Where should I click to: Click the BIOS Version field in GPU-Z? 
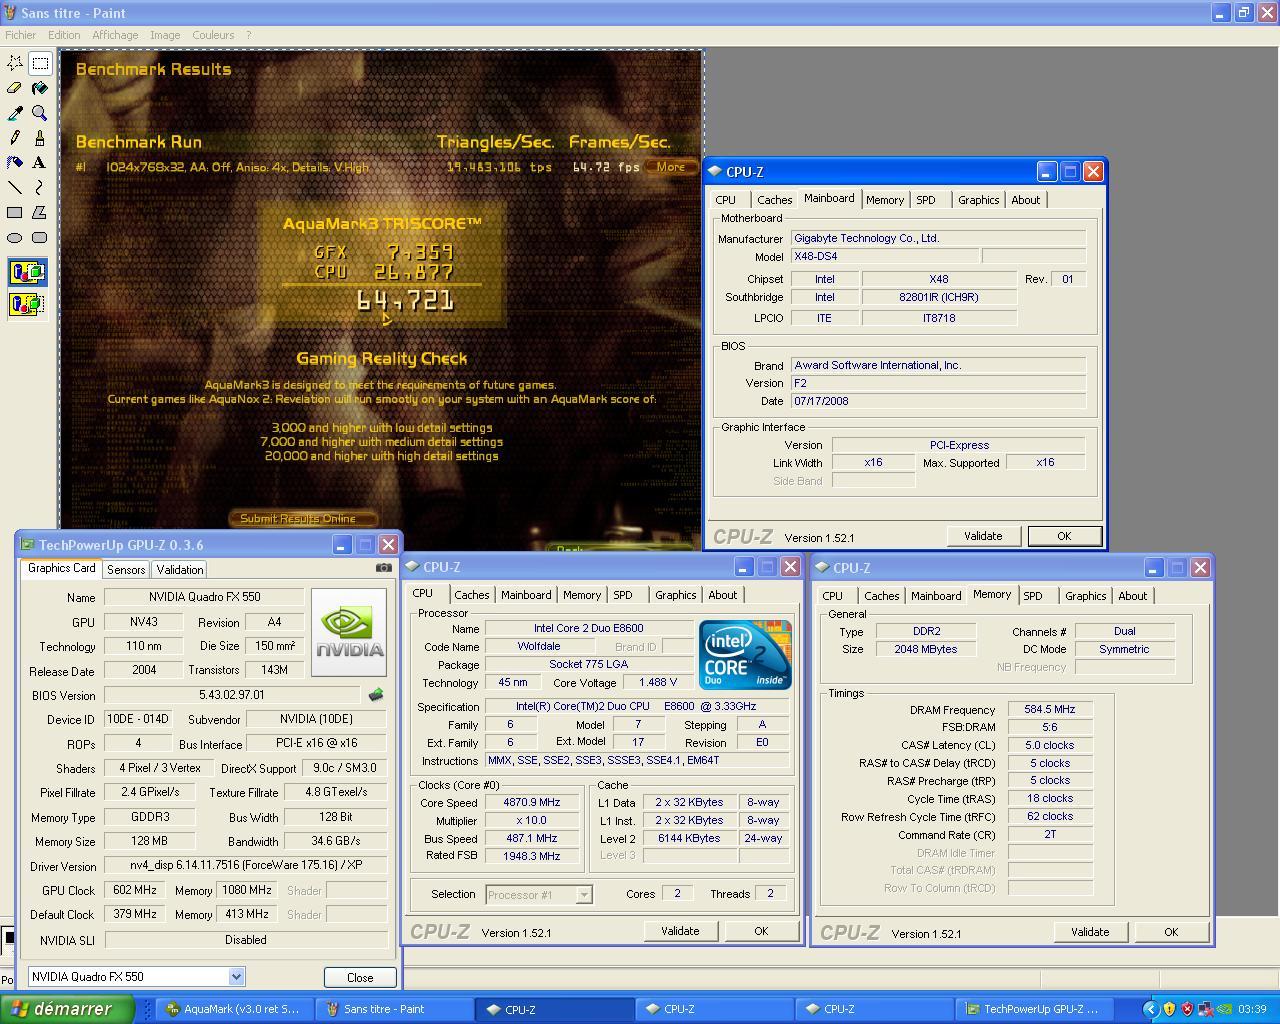pyautogui.click(x=232, y=695)
